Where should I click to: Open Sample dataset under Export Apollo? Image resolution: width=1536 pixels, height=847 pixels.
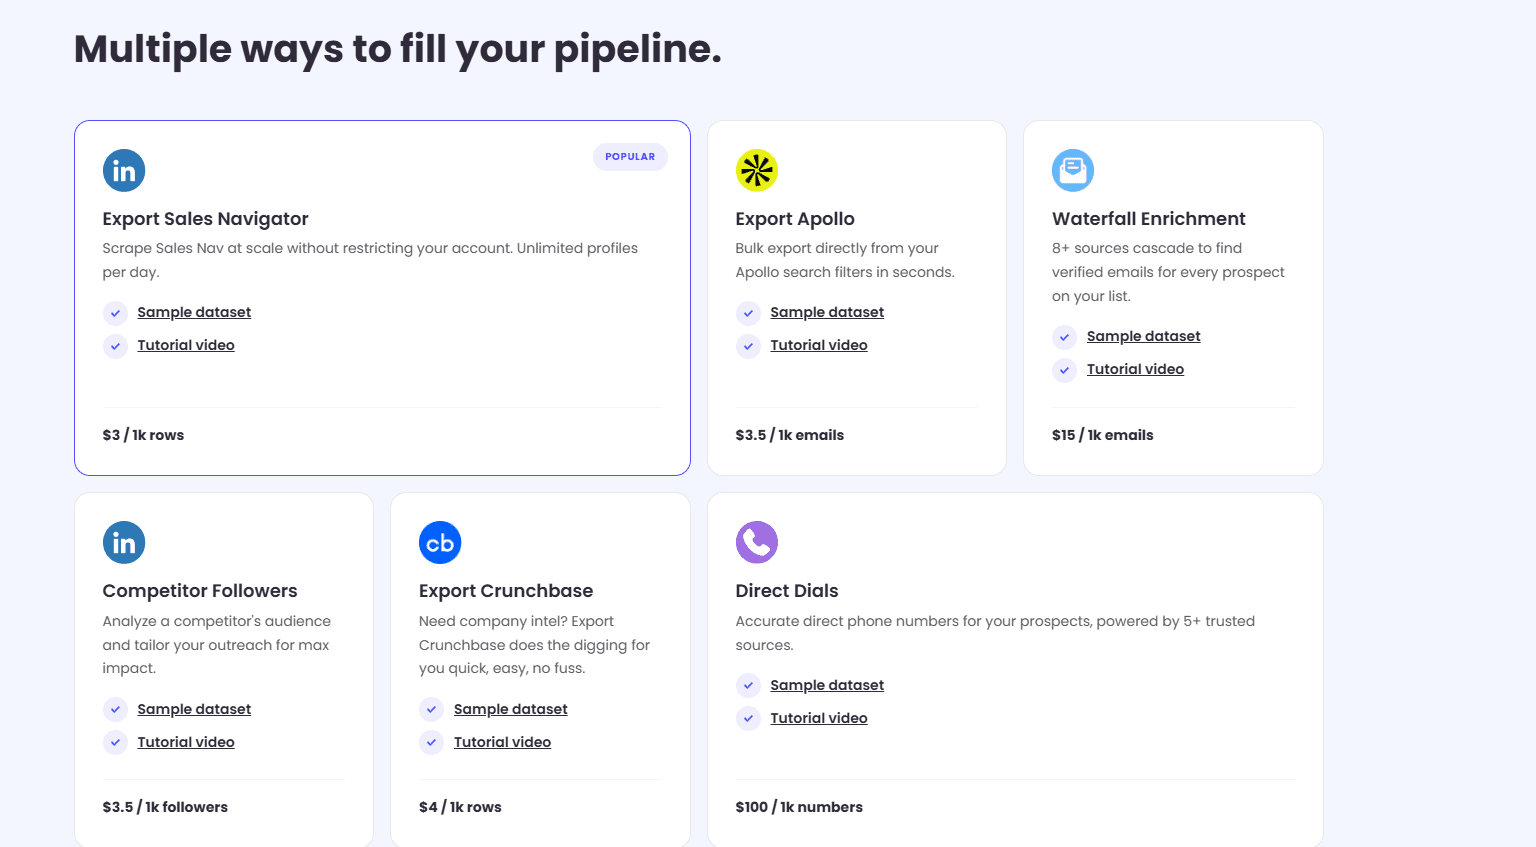tap(827, 312)
